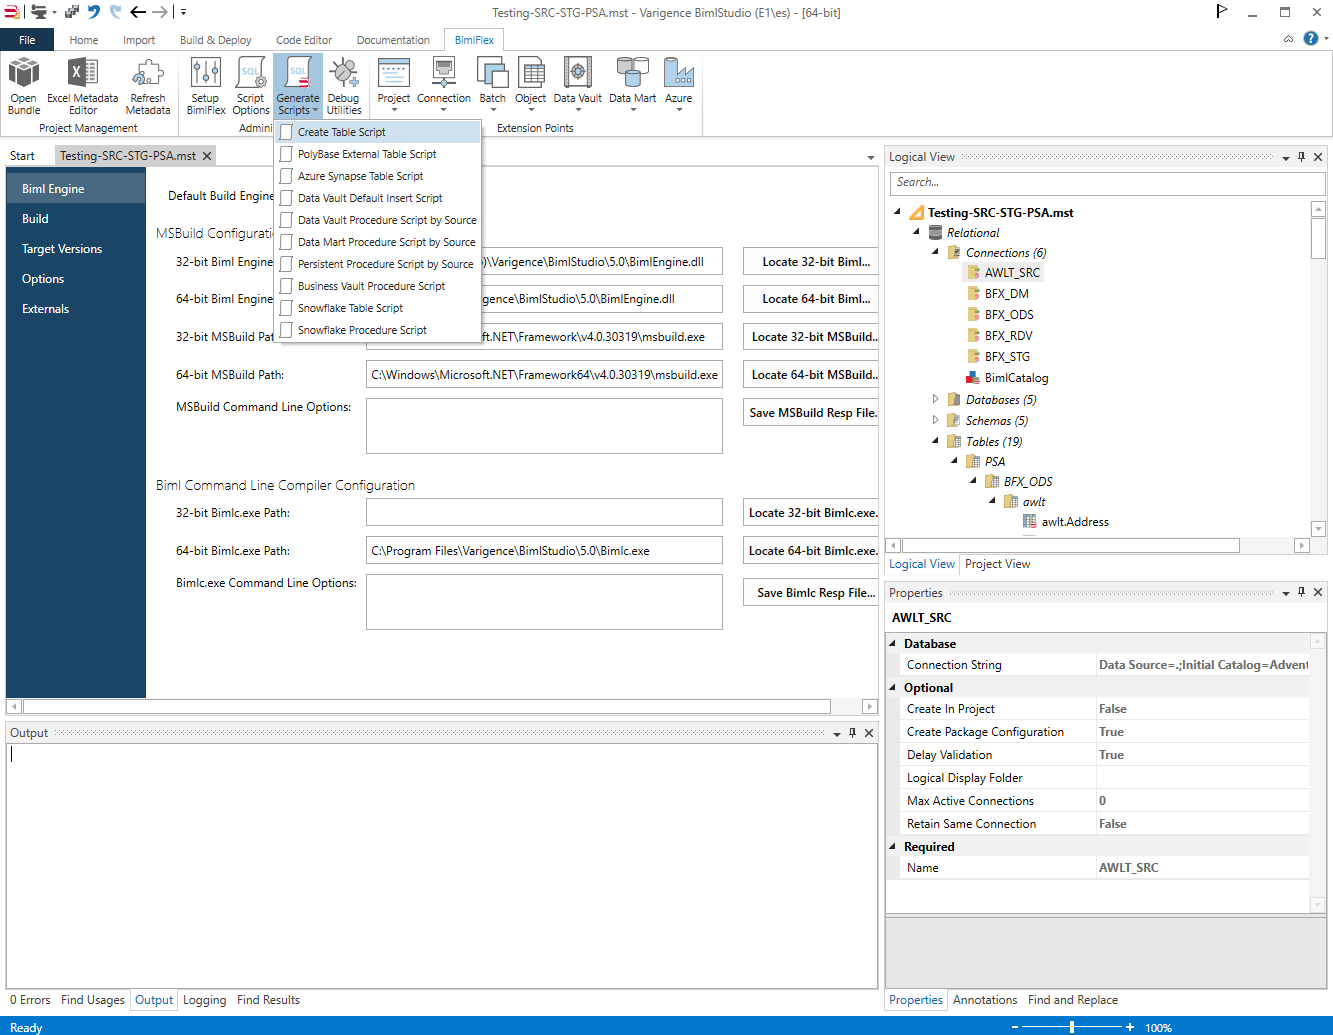Screen dimensions: 1333x1035
Task: Expand the Databases node in Logical View
Action: (x=935, y=399)
